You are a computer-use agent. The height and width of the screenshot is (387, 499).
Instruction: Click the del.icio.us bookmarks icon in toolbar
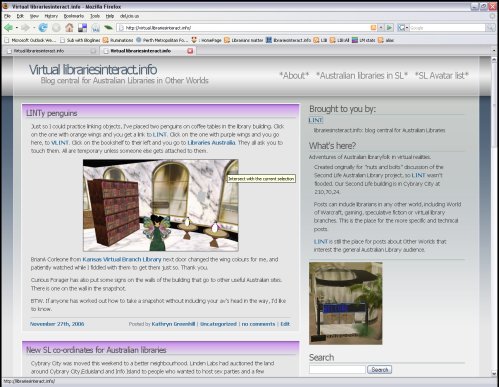(x=82, y=28)
